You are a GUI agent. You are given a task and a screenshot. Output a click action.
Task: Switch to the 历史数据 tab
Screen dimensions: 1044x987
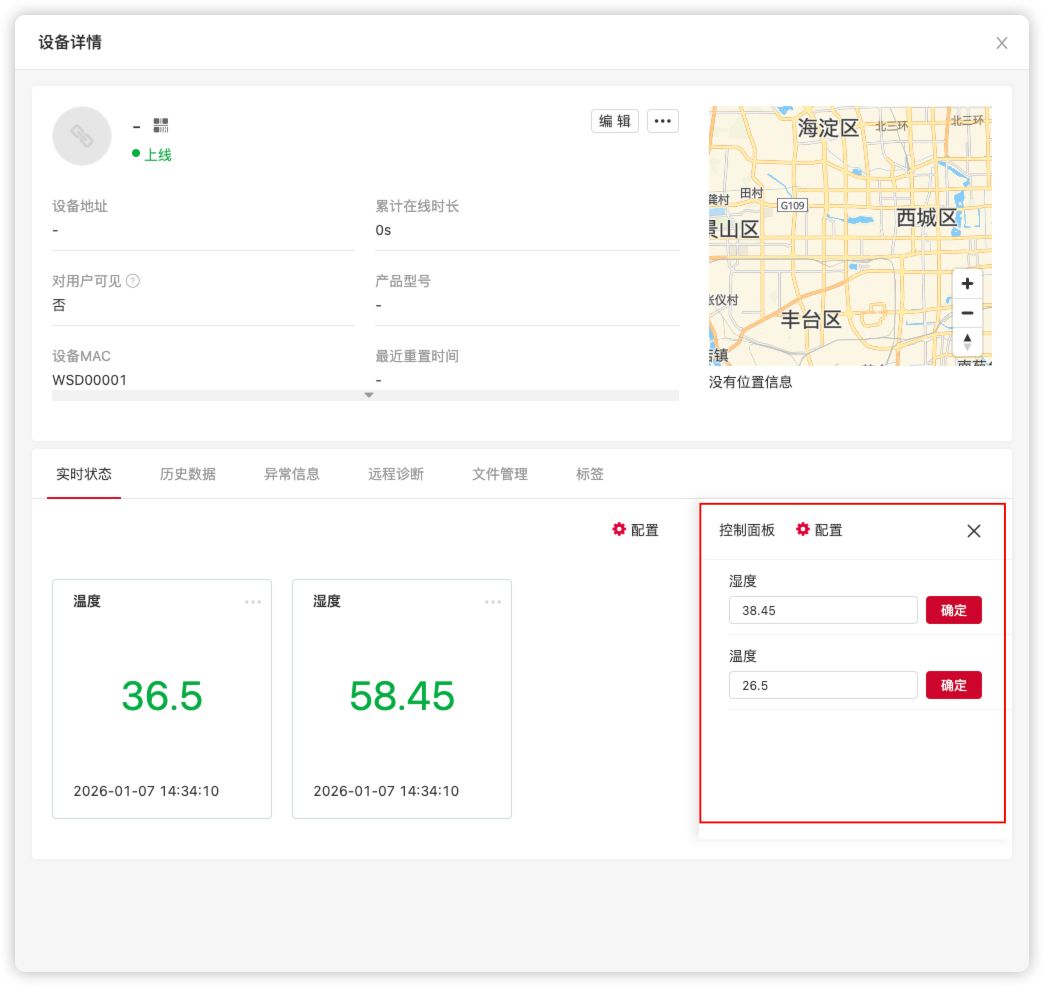point(187,474)
